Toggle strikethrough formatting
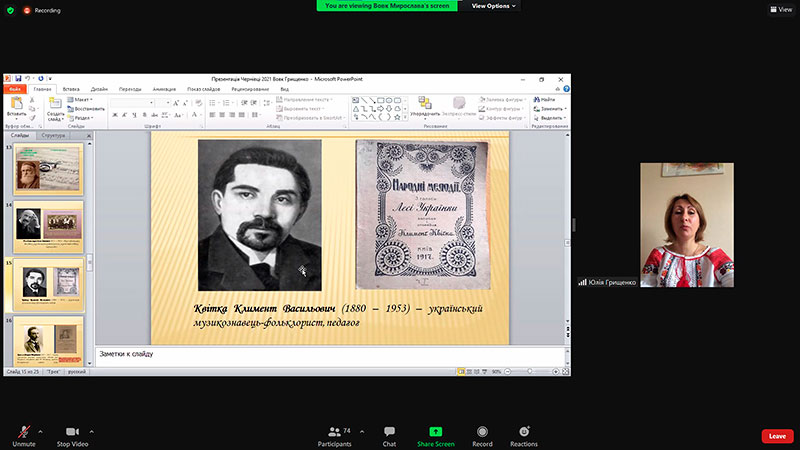Image resolution: width=800 pixels, height=450 pixels. 154,115
